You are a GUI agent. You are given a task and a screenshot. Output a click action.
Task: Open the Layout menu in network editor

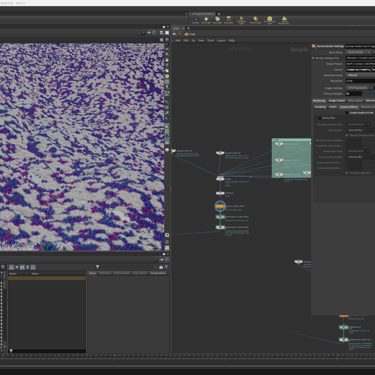click(221, 40)
